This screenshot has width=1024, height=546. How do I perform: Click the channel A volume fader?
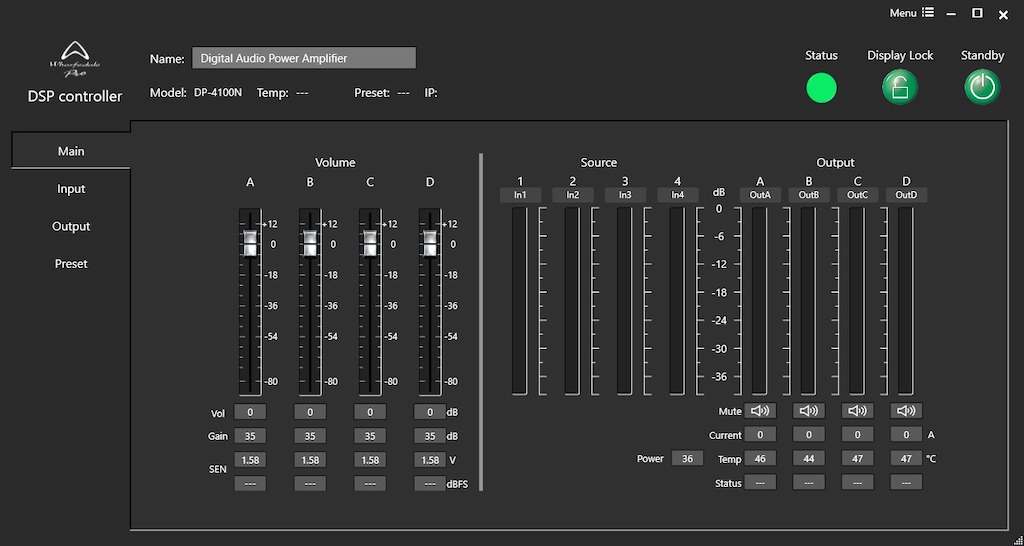point(250,242)
